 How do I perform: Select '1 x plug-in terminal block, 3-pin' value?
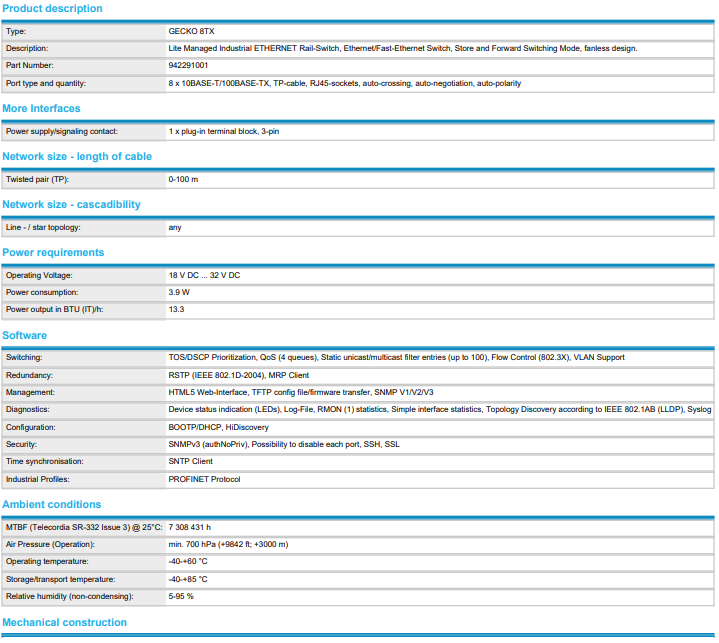(224, 132)
